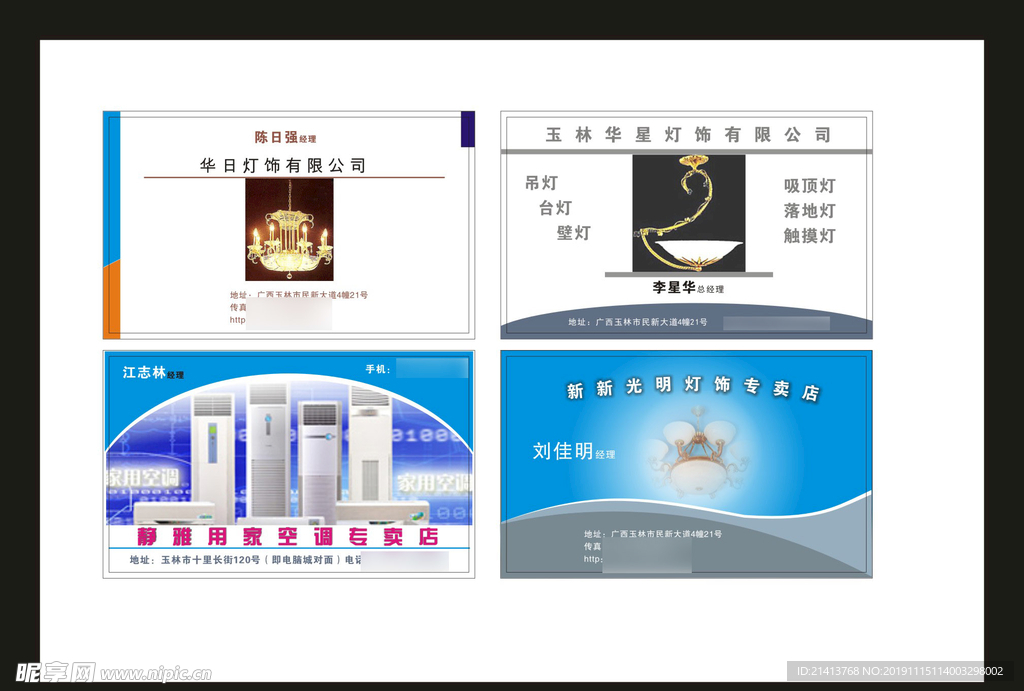Image resolution: width=1024 pixels, height=691 pixels.
Task: Click the 玉林华星灯饰有限公司 header text
Action: tap(688, 134)
